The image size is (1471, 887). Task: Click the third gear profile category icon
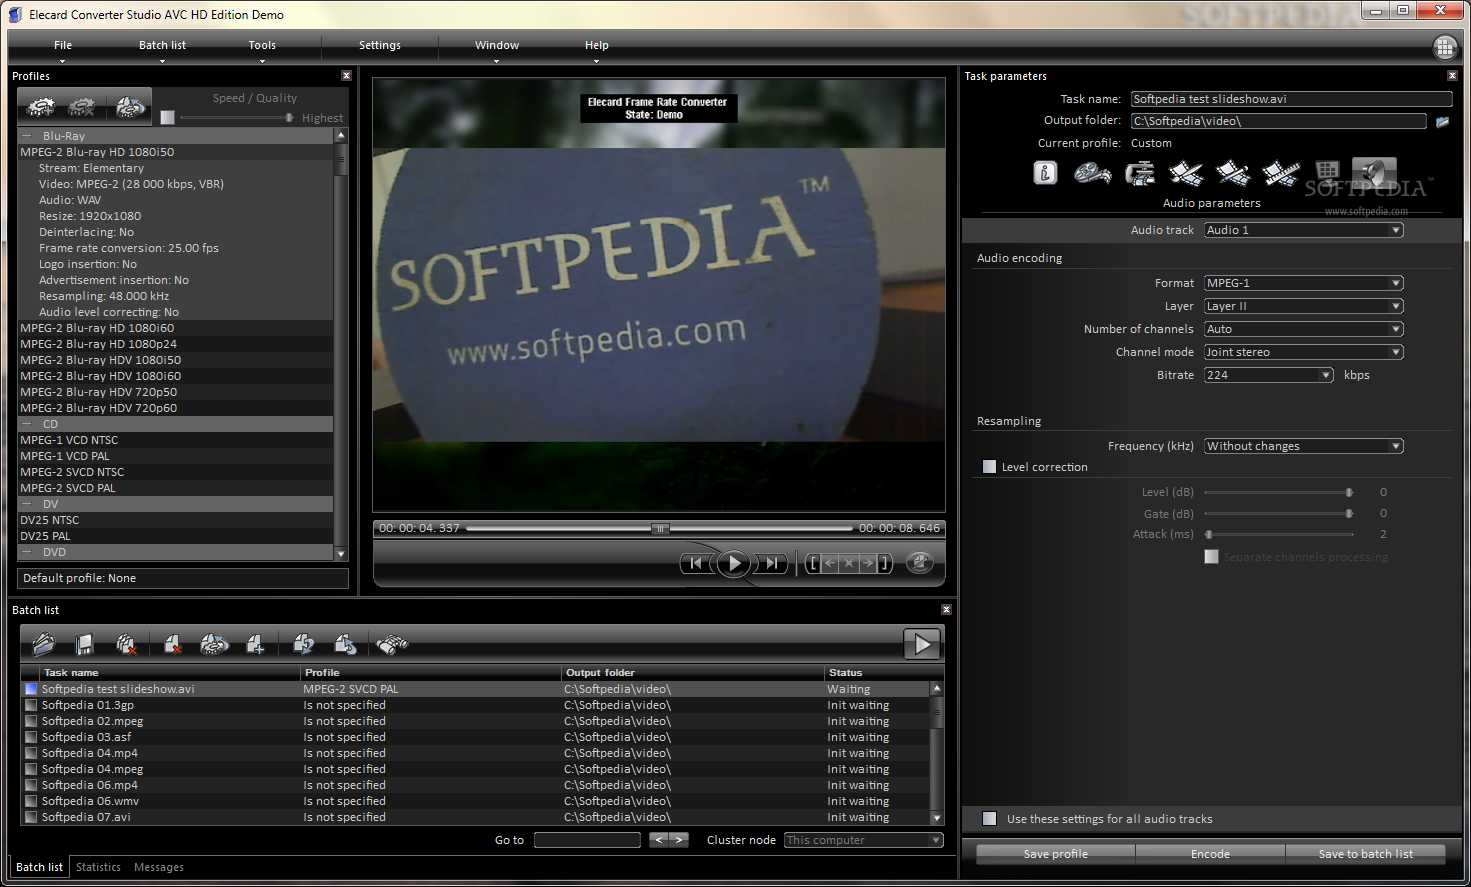[129, 106]
